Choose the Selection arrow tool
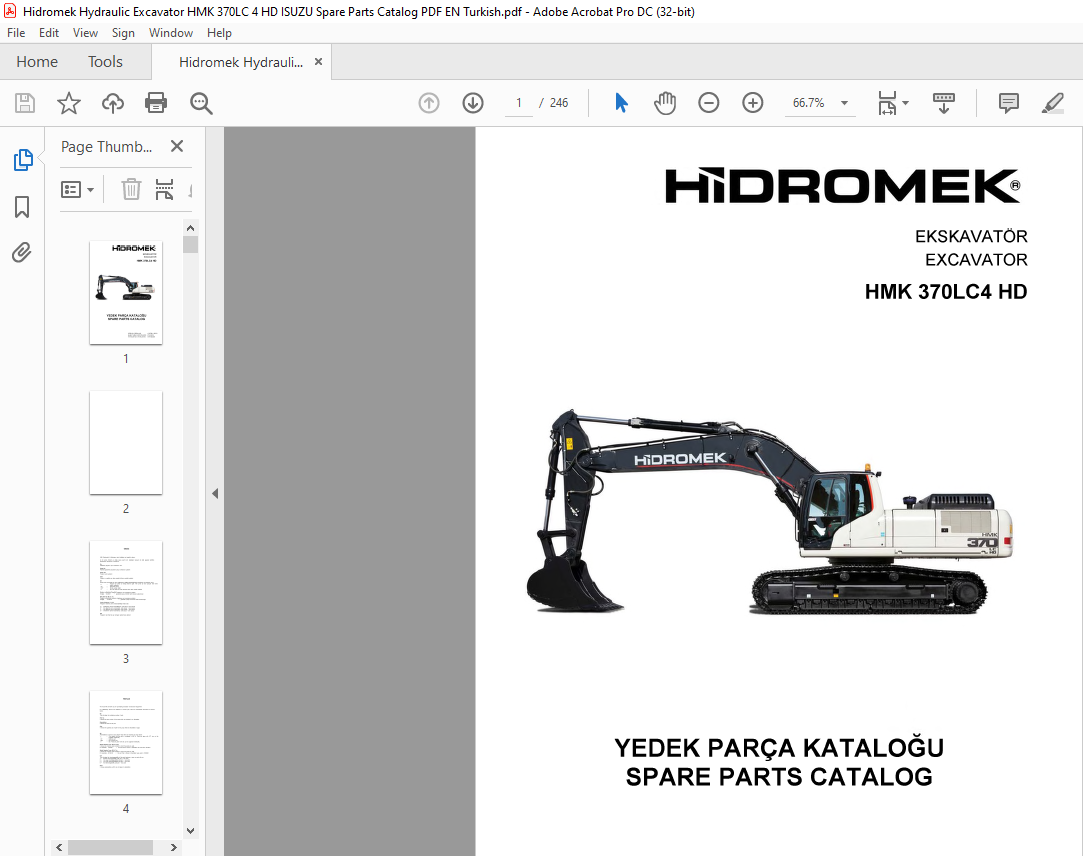The height and width of the screenshot is (856, 1083). (x=621, y=103)
